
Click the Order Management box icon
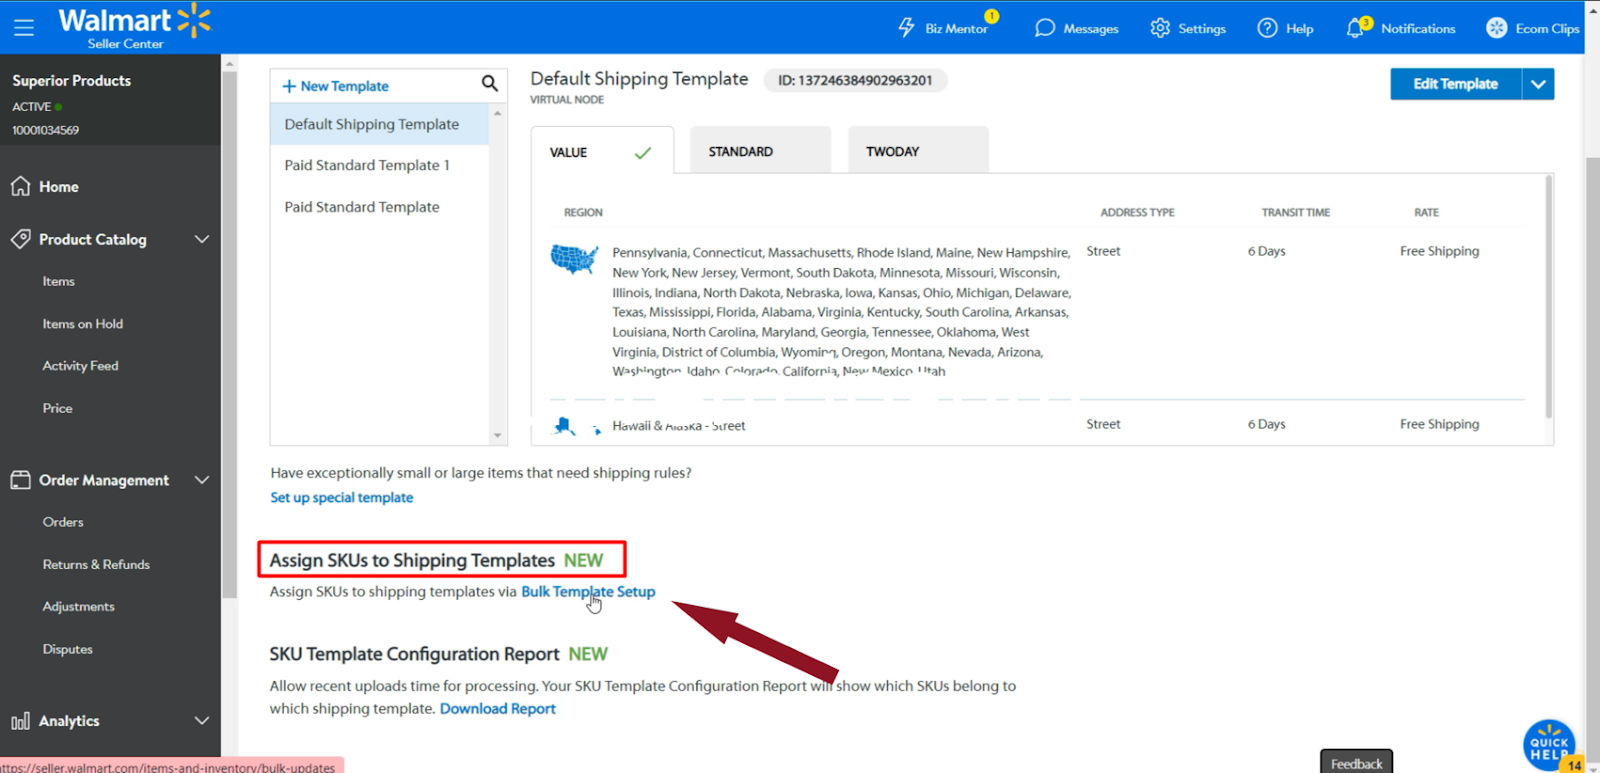click(20, 480)
